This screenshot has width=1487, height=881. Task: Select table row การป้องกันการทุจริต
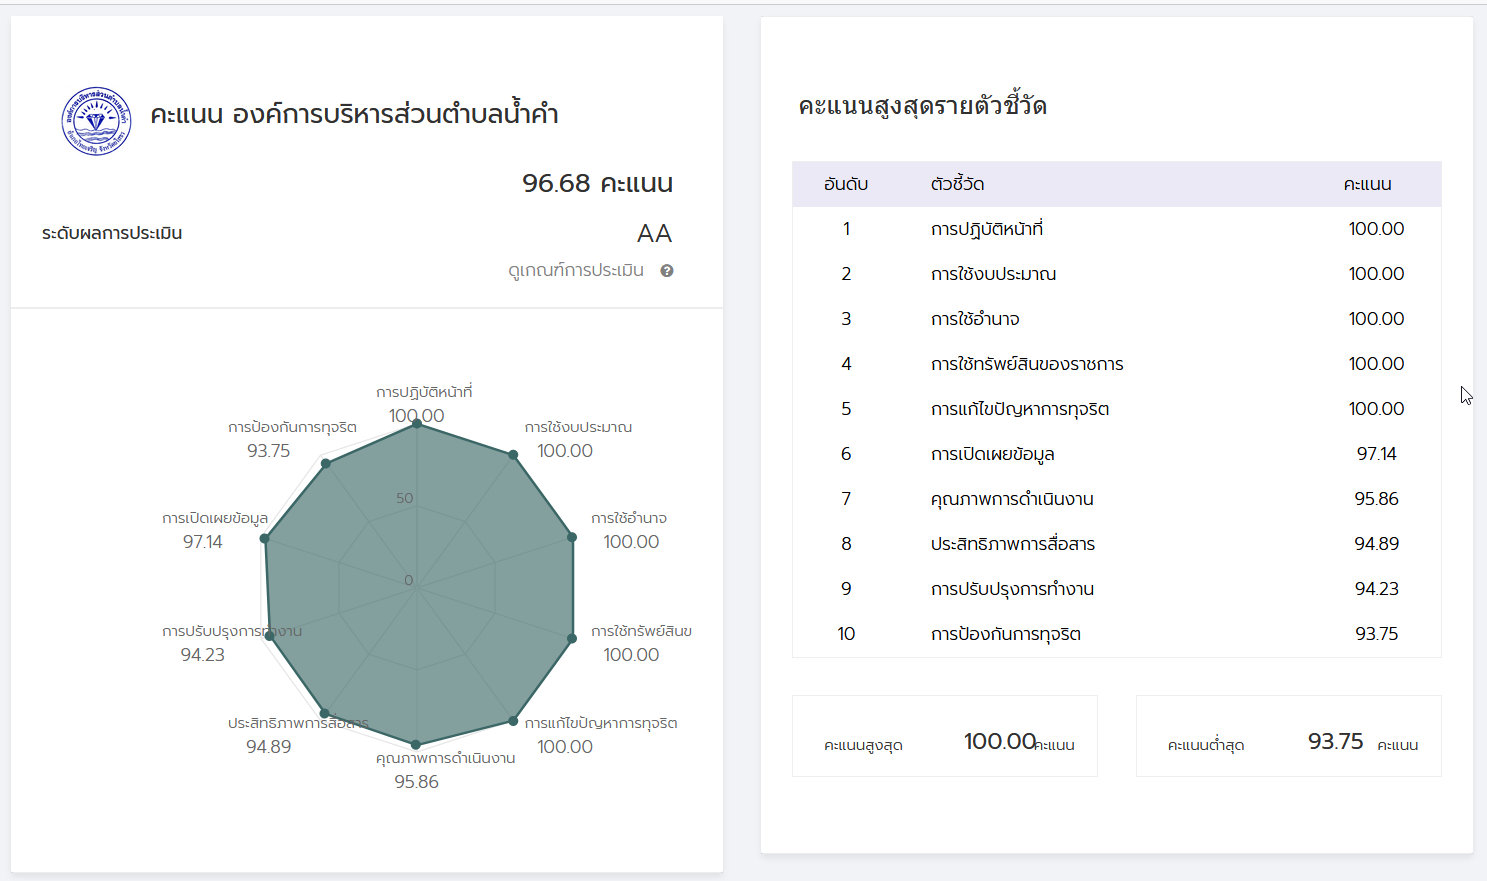[x=1117, y=634]
